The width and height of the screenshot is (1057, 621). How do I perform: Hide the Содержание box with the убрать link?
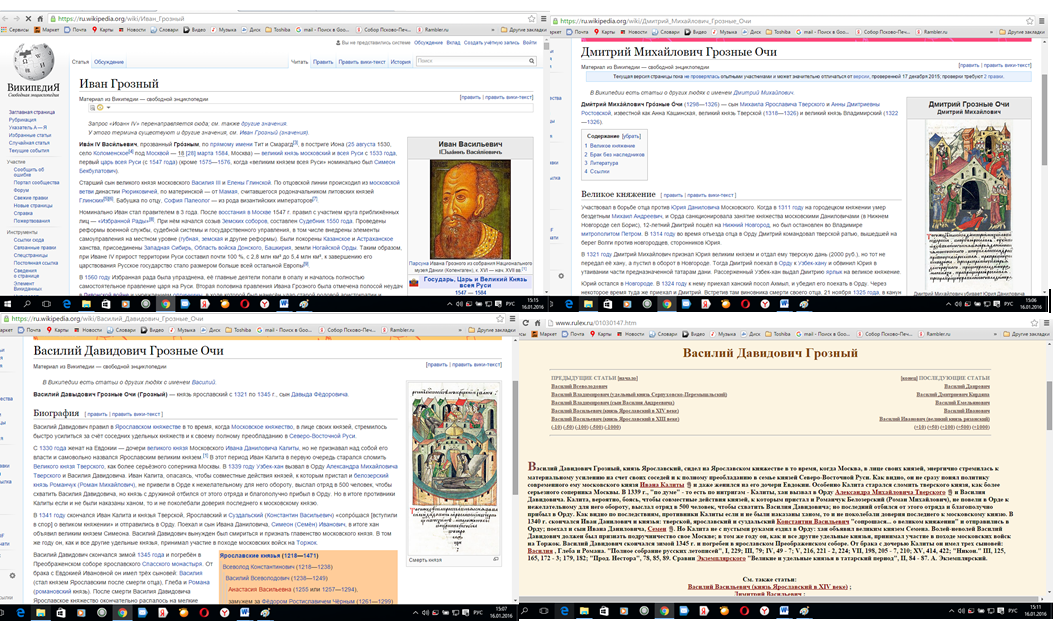point(631,136)
